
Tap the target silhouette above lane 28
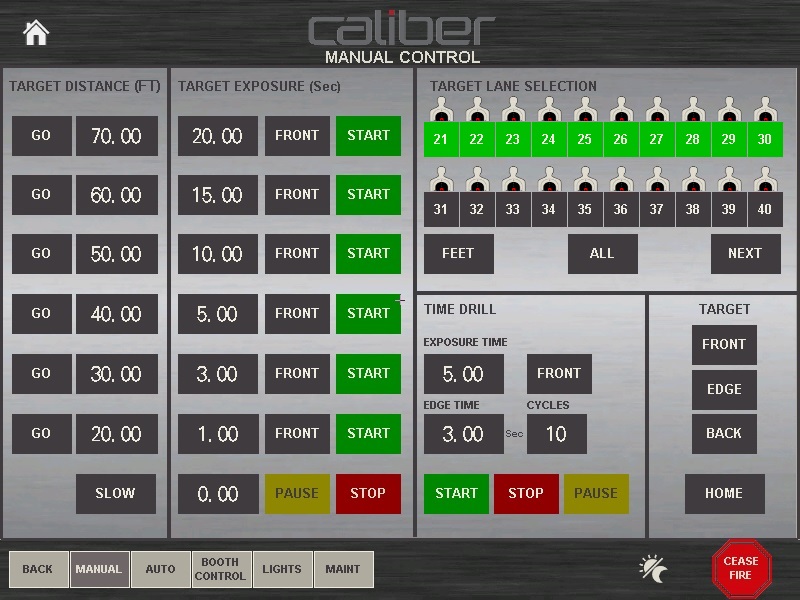point(692,107)
